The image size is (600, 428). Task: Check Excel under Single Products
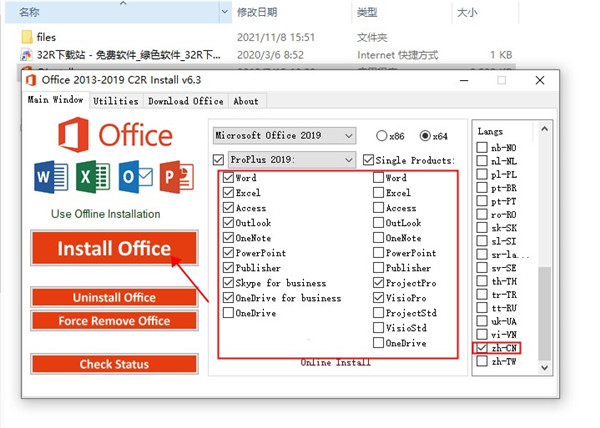click(378, 192)
